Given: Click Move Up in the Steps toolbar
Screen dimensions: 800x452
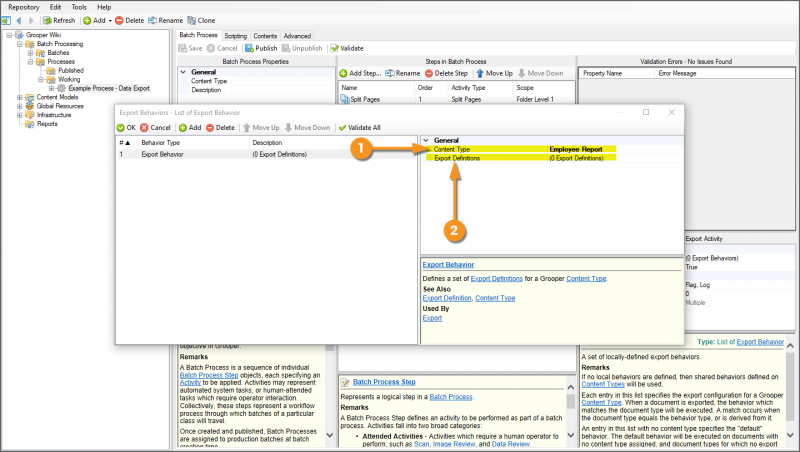Looking at the screenshot, I should pyautogui.click(x=494, y=73).
